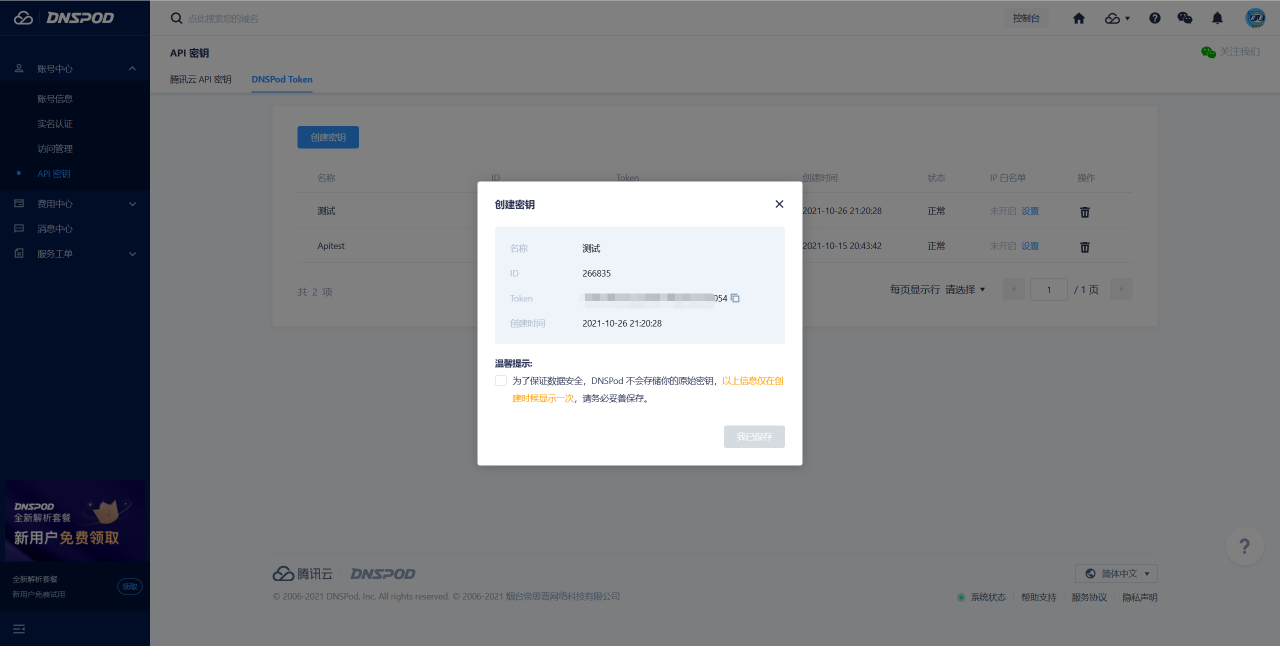Open the 简体中文 language dropdown
This screenshot has height=646, width=1280.
1117,573
